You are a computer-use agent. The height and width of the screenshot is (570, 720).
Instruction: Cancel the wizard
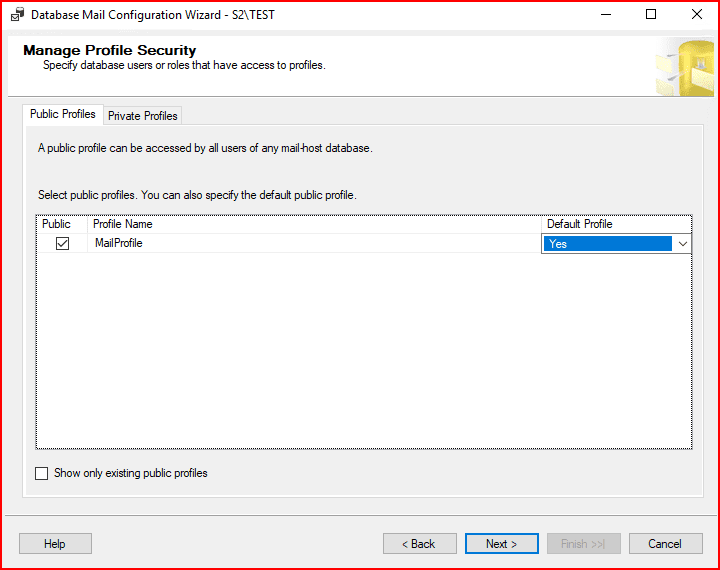(665, 543)
